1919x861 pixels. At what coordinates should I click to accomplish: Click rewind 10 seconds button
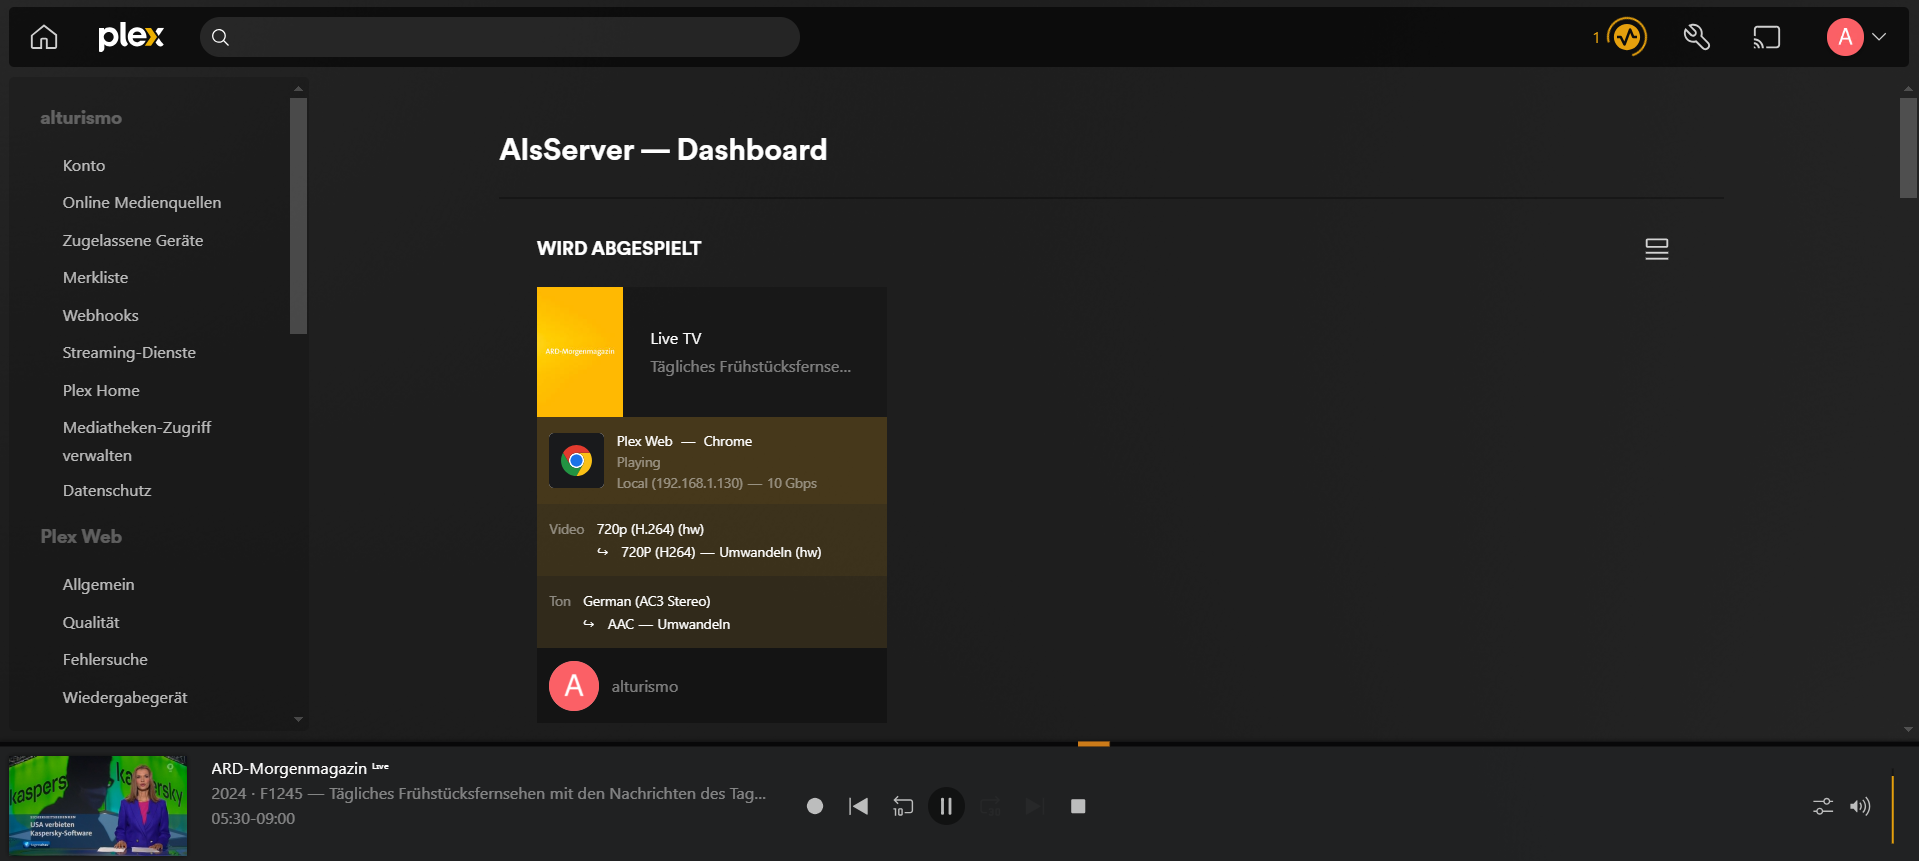[x=903, y=806]
